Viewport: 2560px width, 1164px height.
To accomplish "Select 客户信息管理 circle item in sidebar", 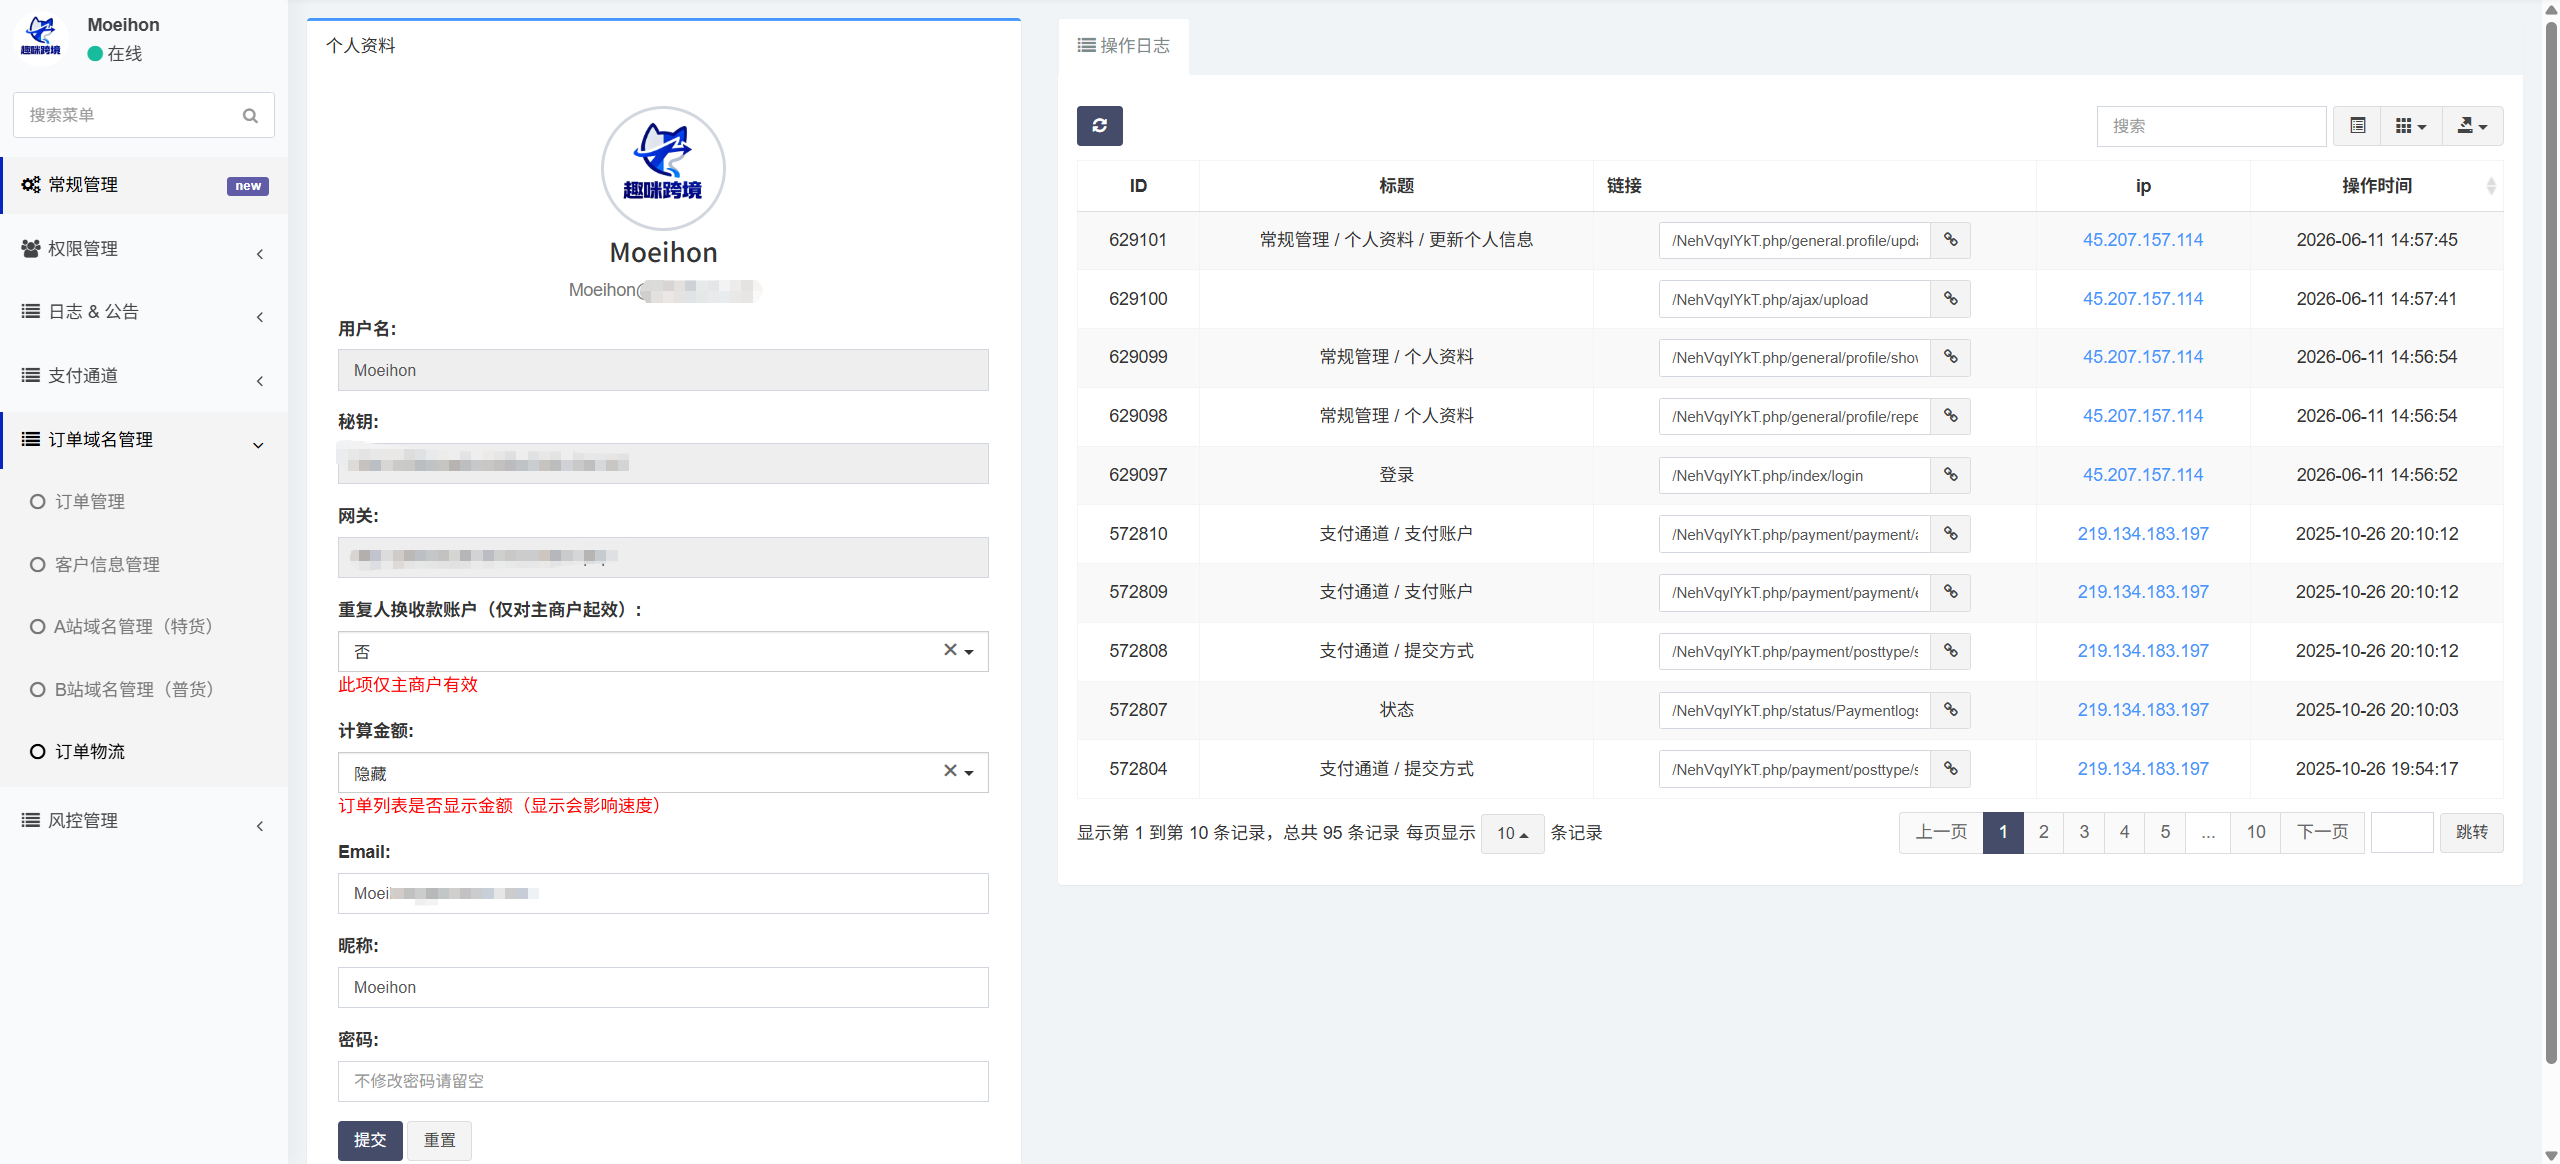I will (95, 564).
